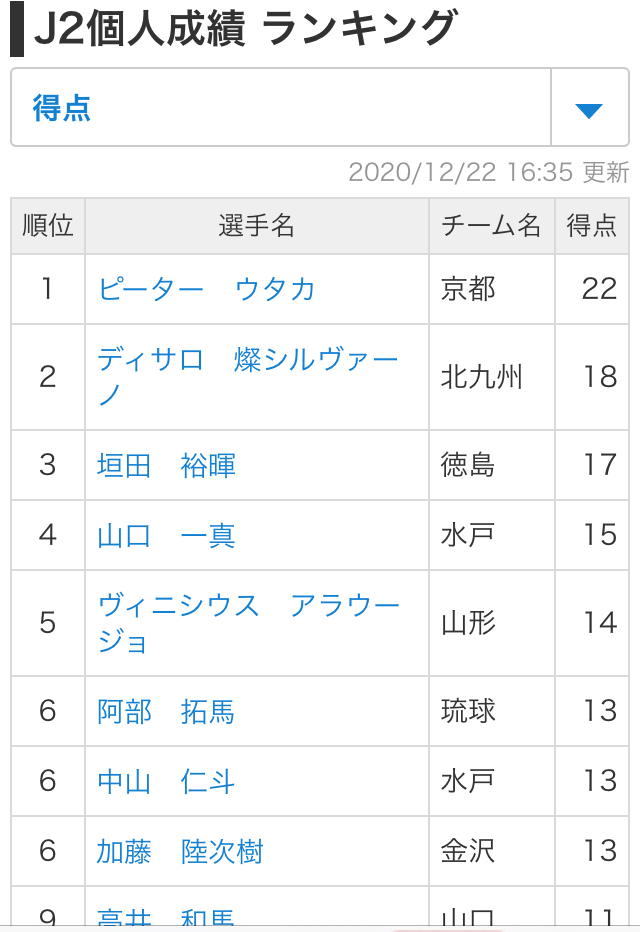Select player 中山 仁斗
This screenshot has width=640, height=932.
click(166, 781)
